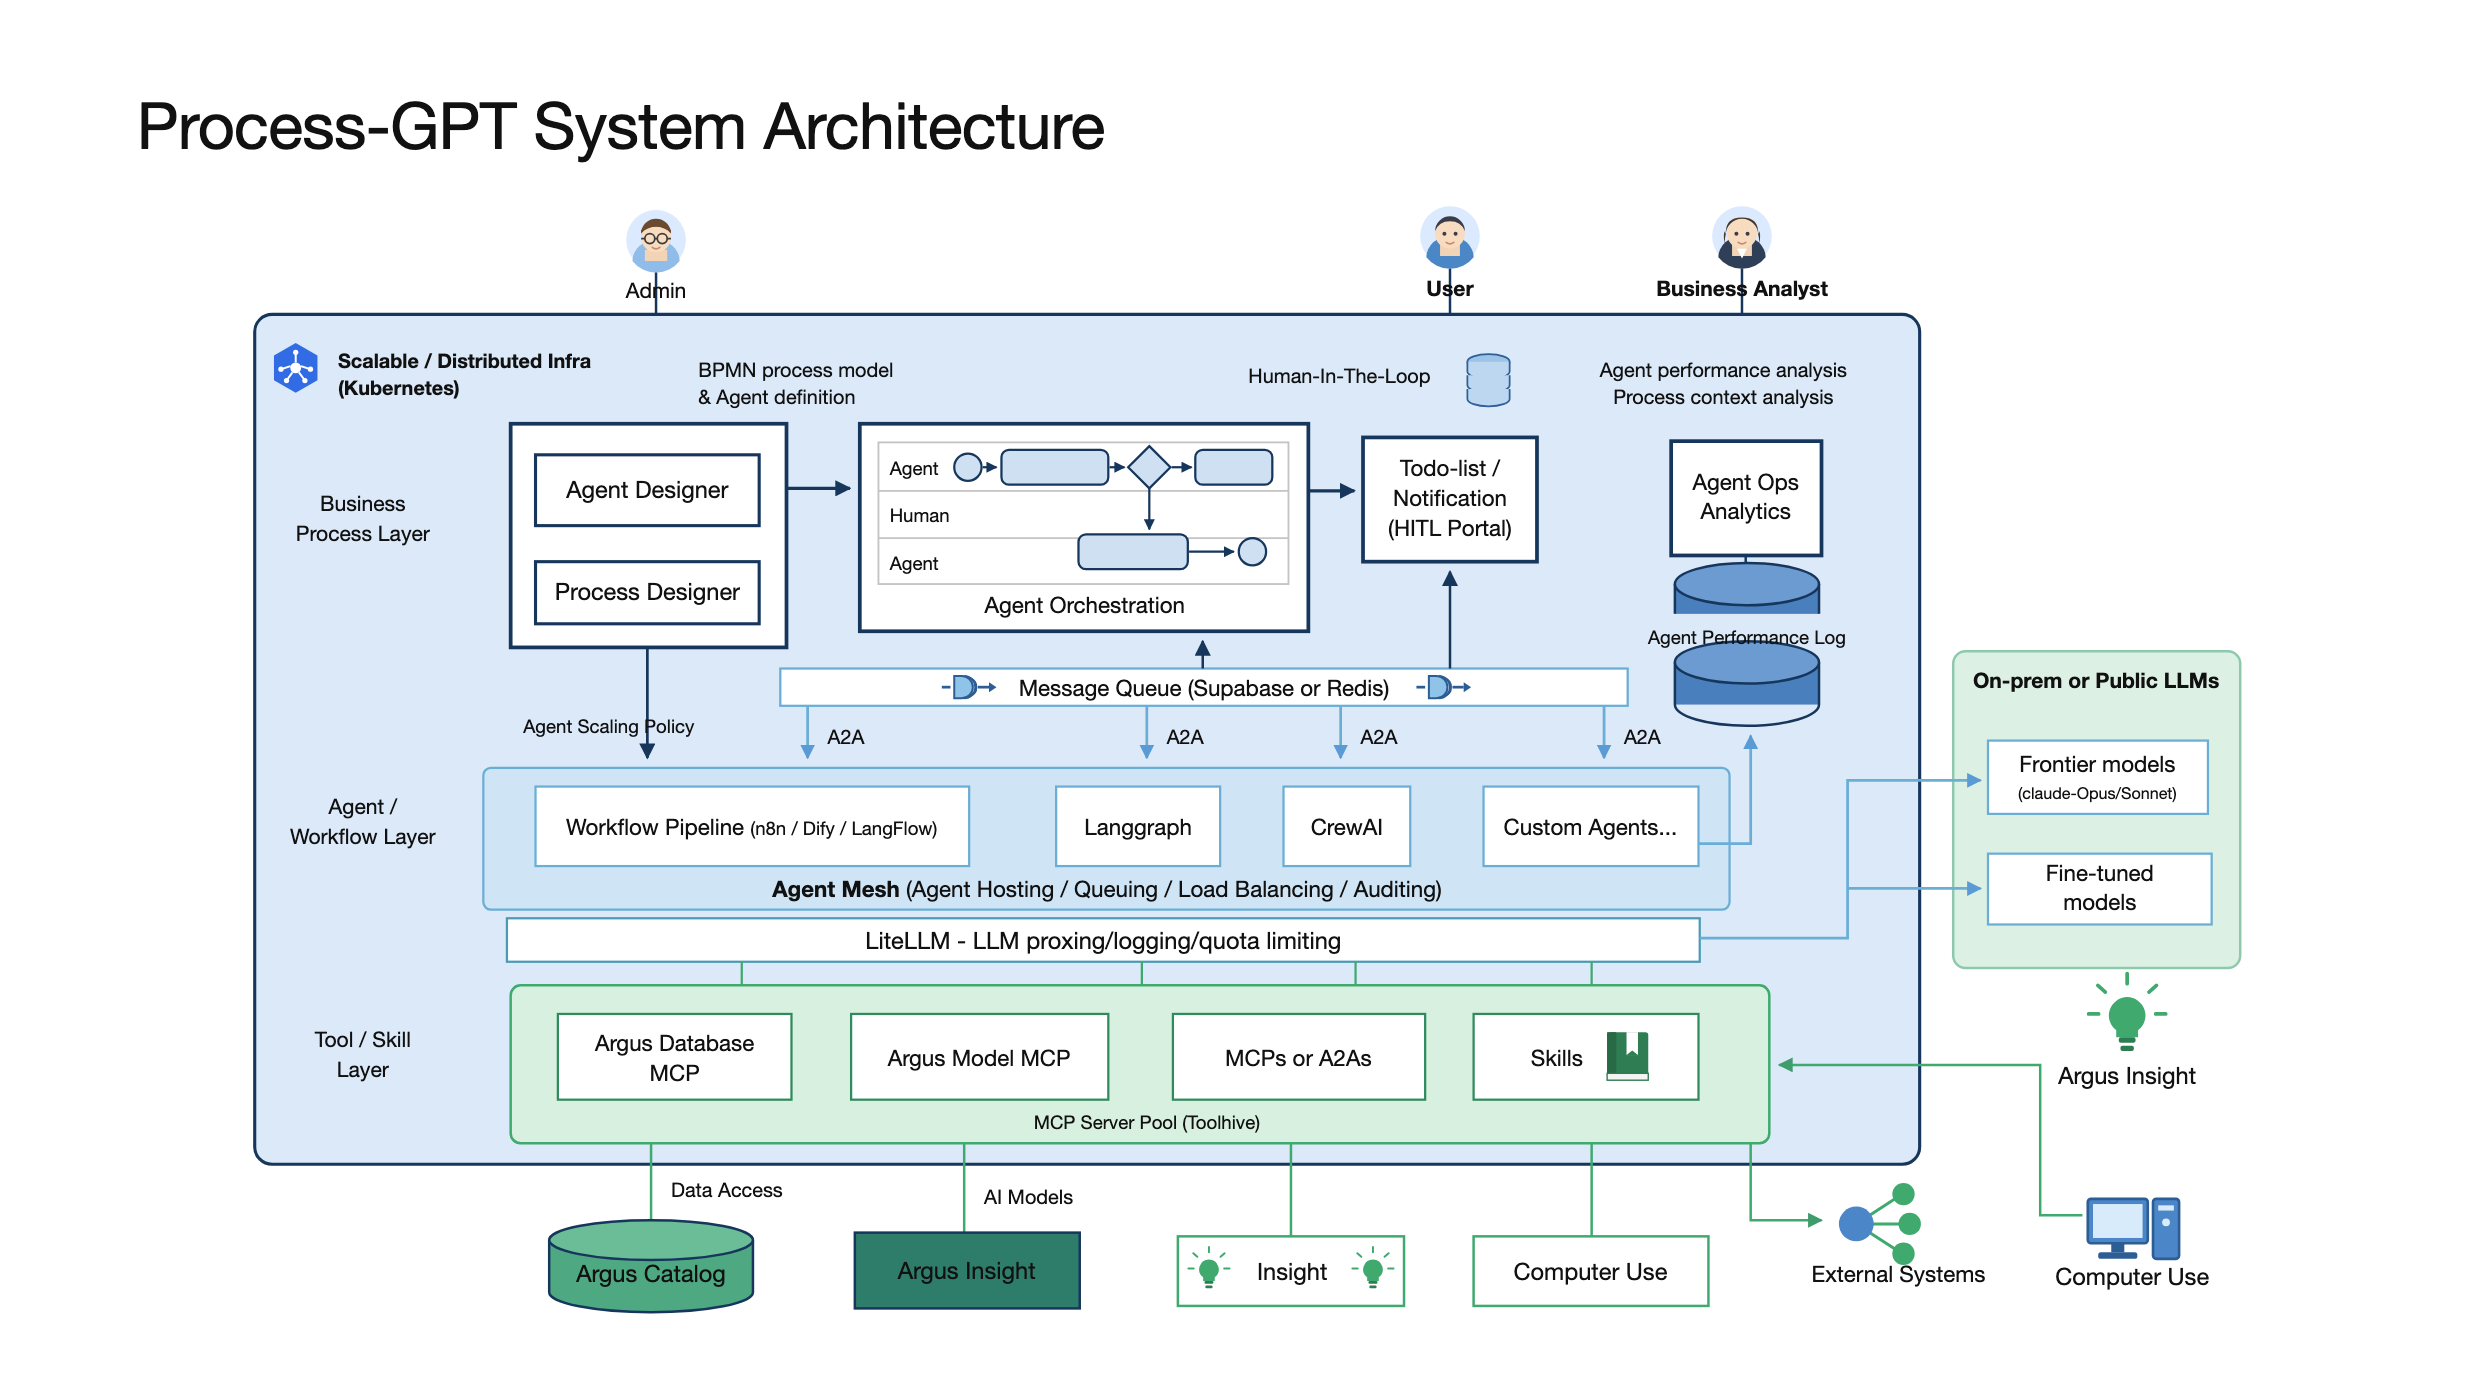Click the right lightbulb in Insight box
2485x1388 pixels.
point(1372,1268)
